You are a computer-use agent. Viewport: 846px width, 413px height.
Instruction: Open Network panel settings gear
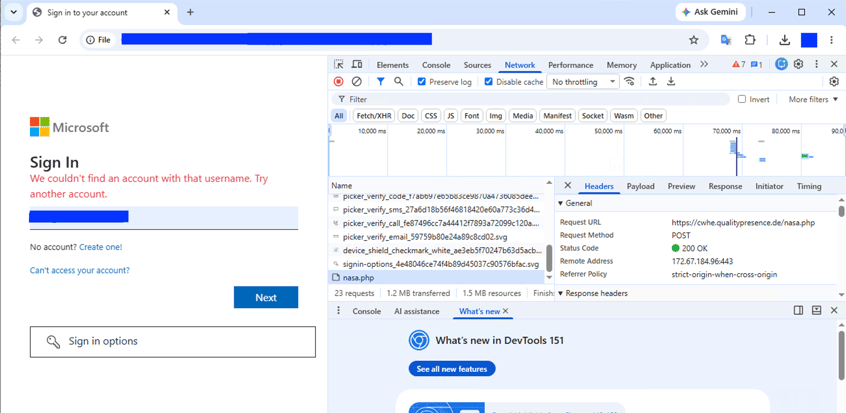tap(834, 82)
